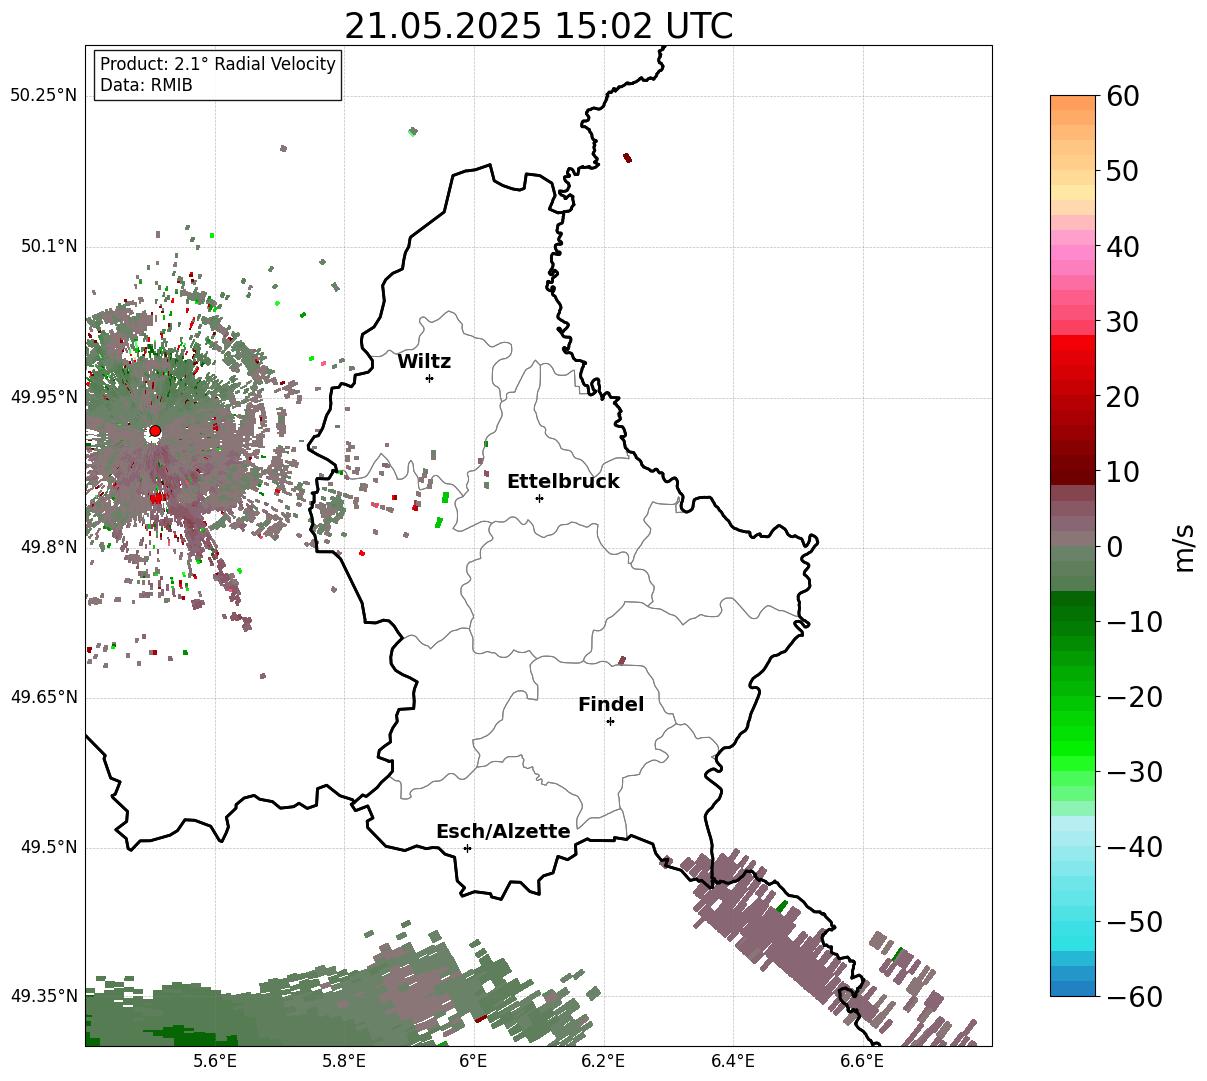Click the Findel location cross marker
Viewport: 1207px width, 1081px height.
(610, 721)
